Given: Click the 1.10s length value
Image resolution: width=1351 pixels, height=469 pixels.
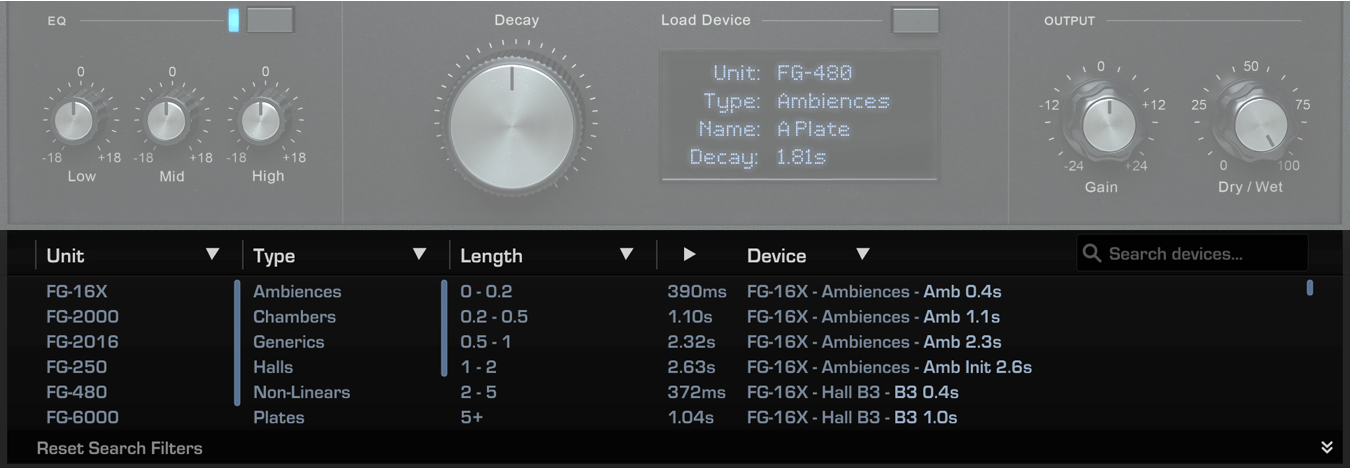Looking at the screenshot, I should (x=690, y=317).
